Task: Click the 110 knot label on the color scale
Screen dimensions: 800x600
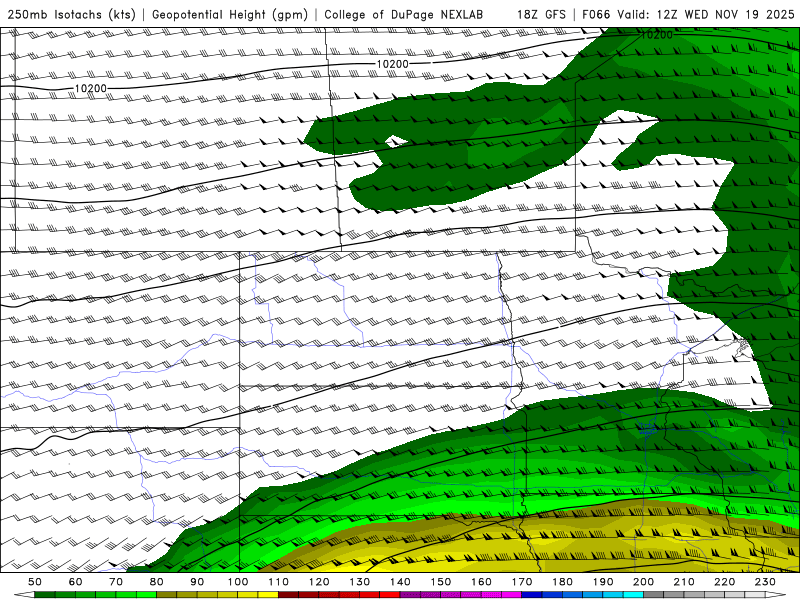Action: pos(279,582)
